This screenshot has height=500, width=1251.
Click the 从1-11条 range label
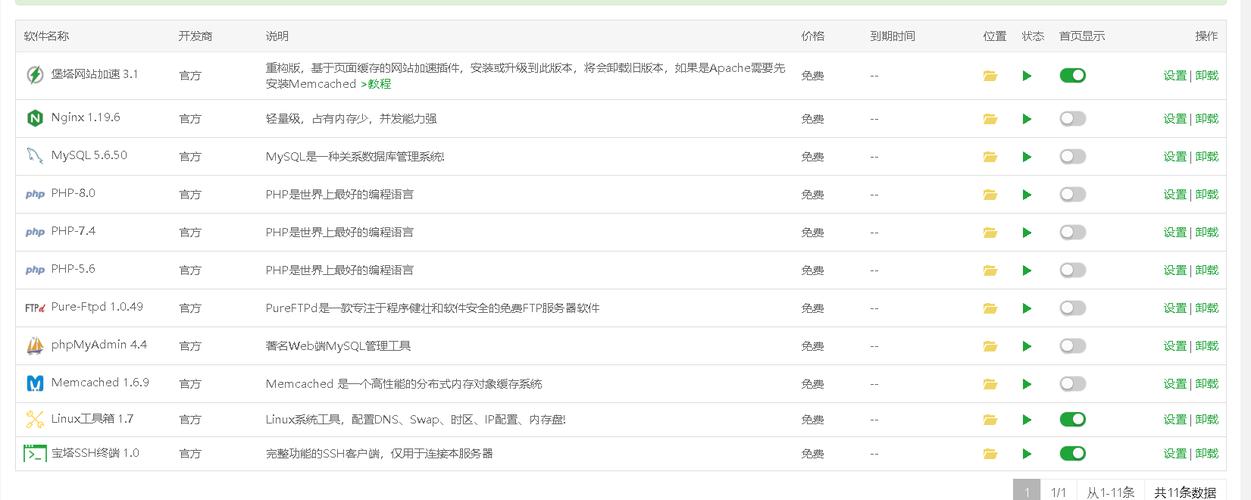click(1110, 491)
